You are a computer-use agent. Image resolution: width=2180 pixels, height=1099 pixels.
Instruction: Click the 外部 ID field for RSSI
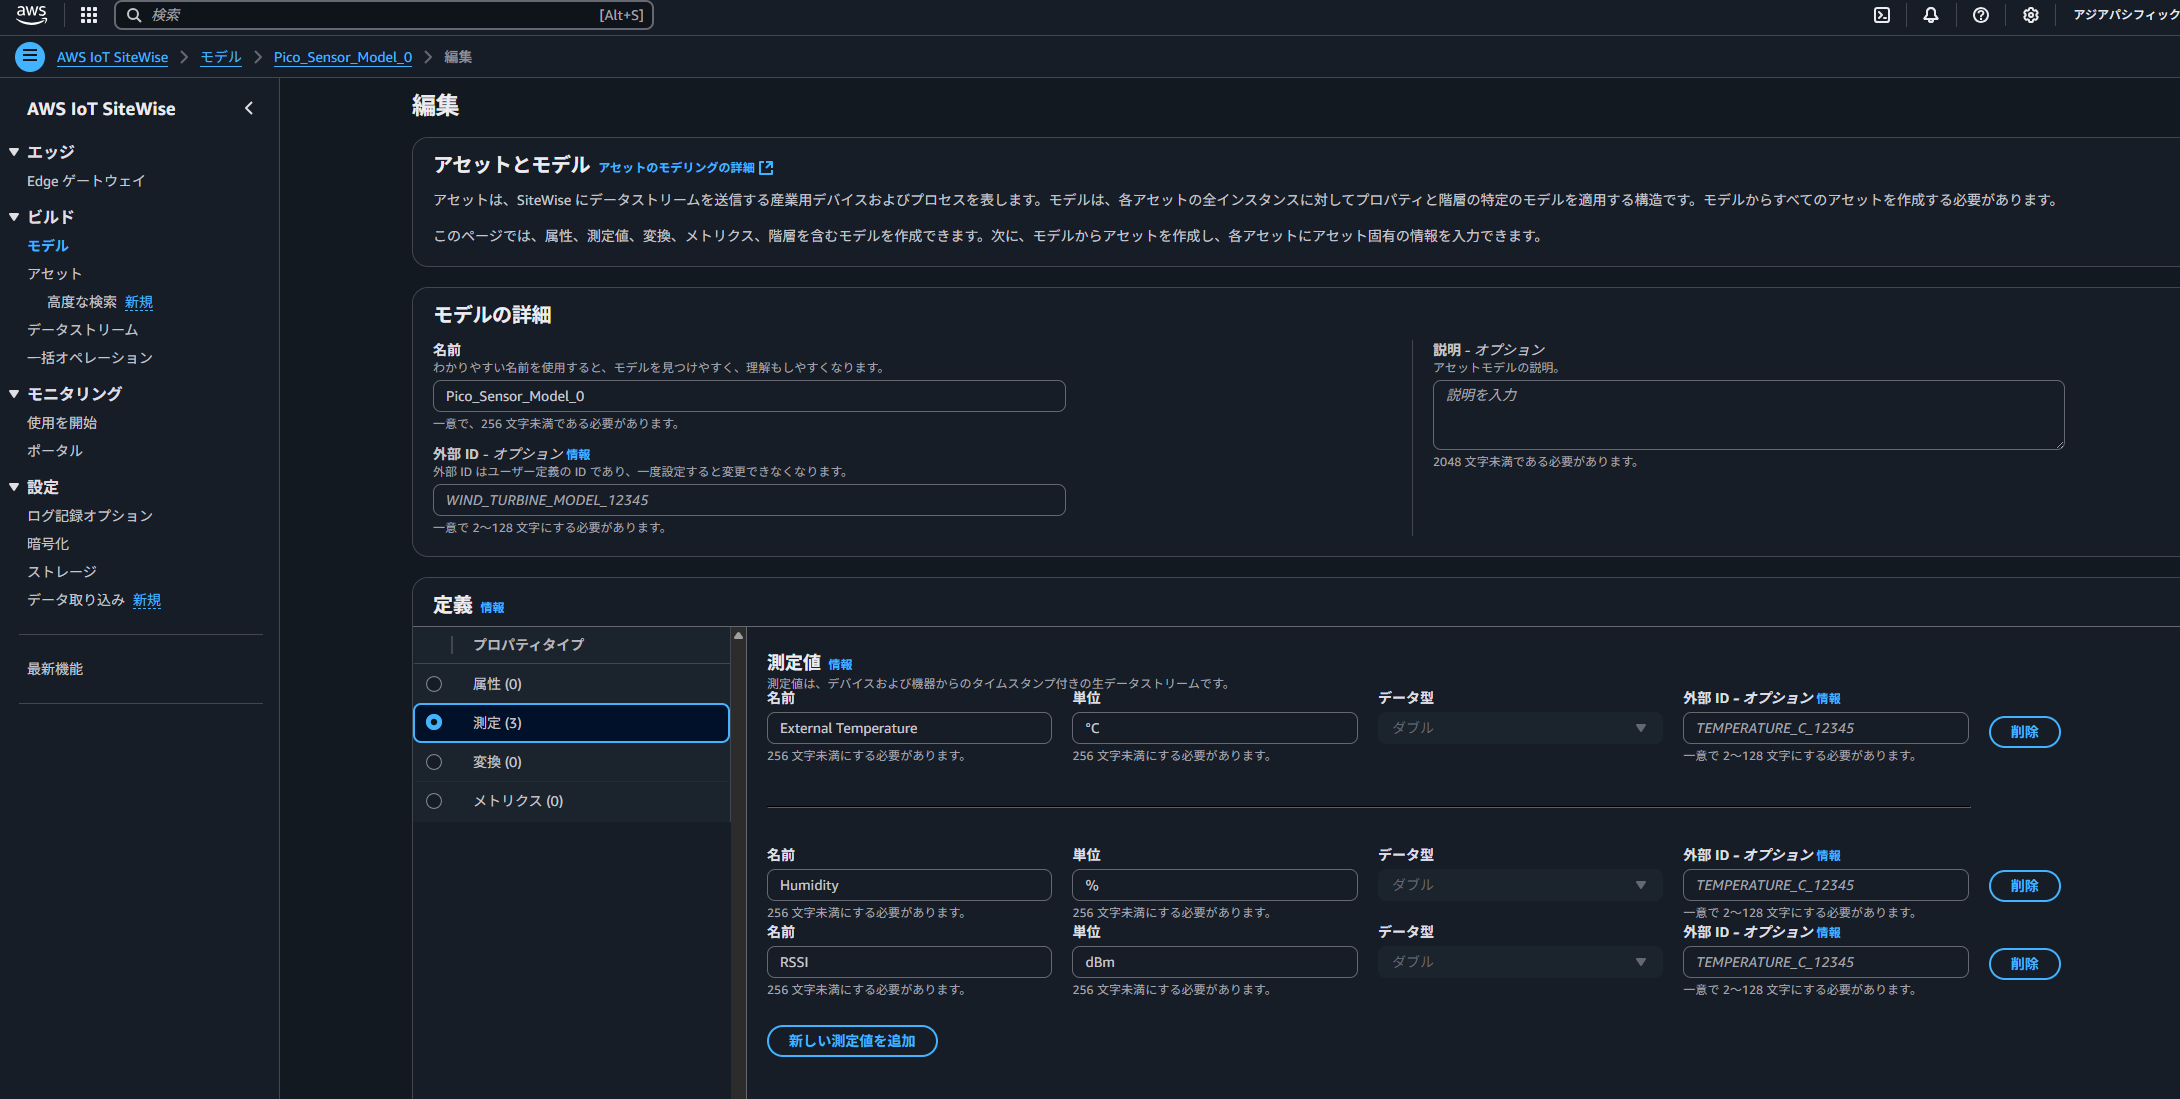1826,962
